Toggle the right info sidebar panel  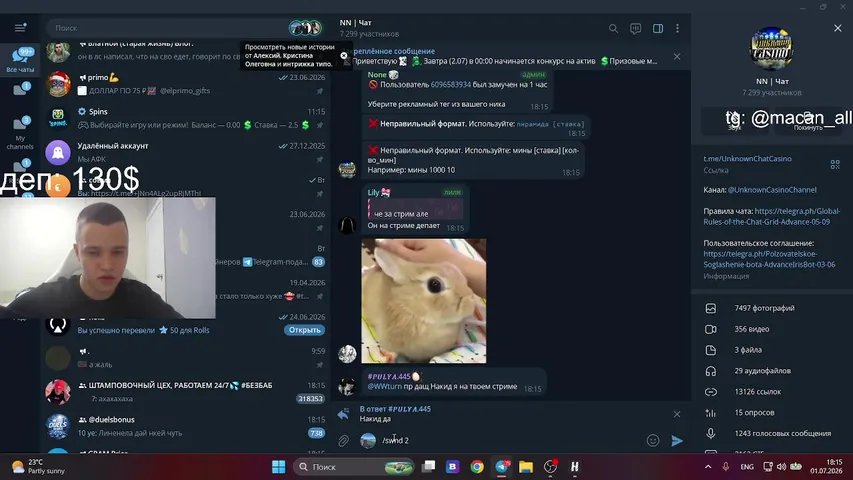[x=658, y=28]
